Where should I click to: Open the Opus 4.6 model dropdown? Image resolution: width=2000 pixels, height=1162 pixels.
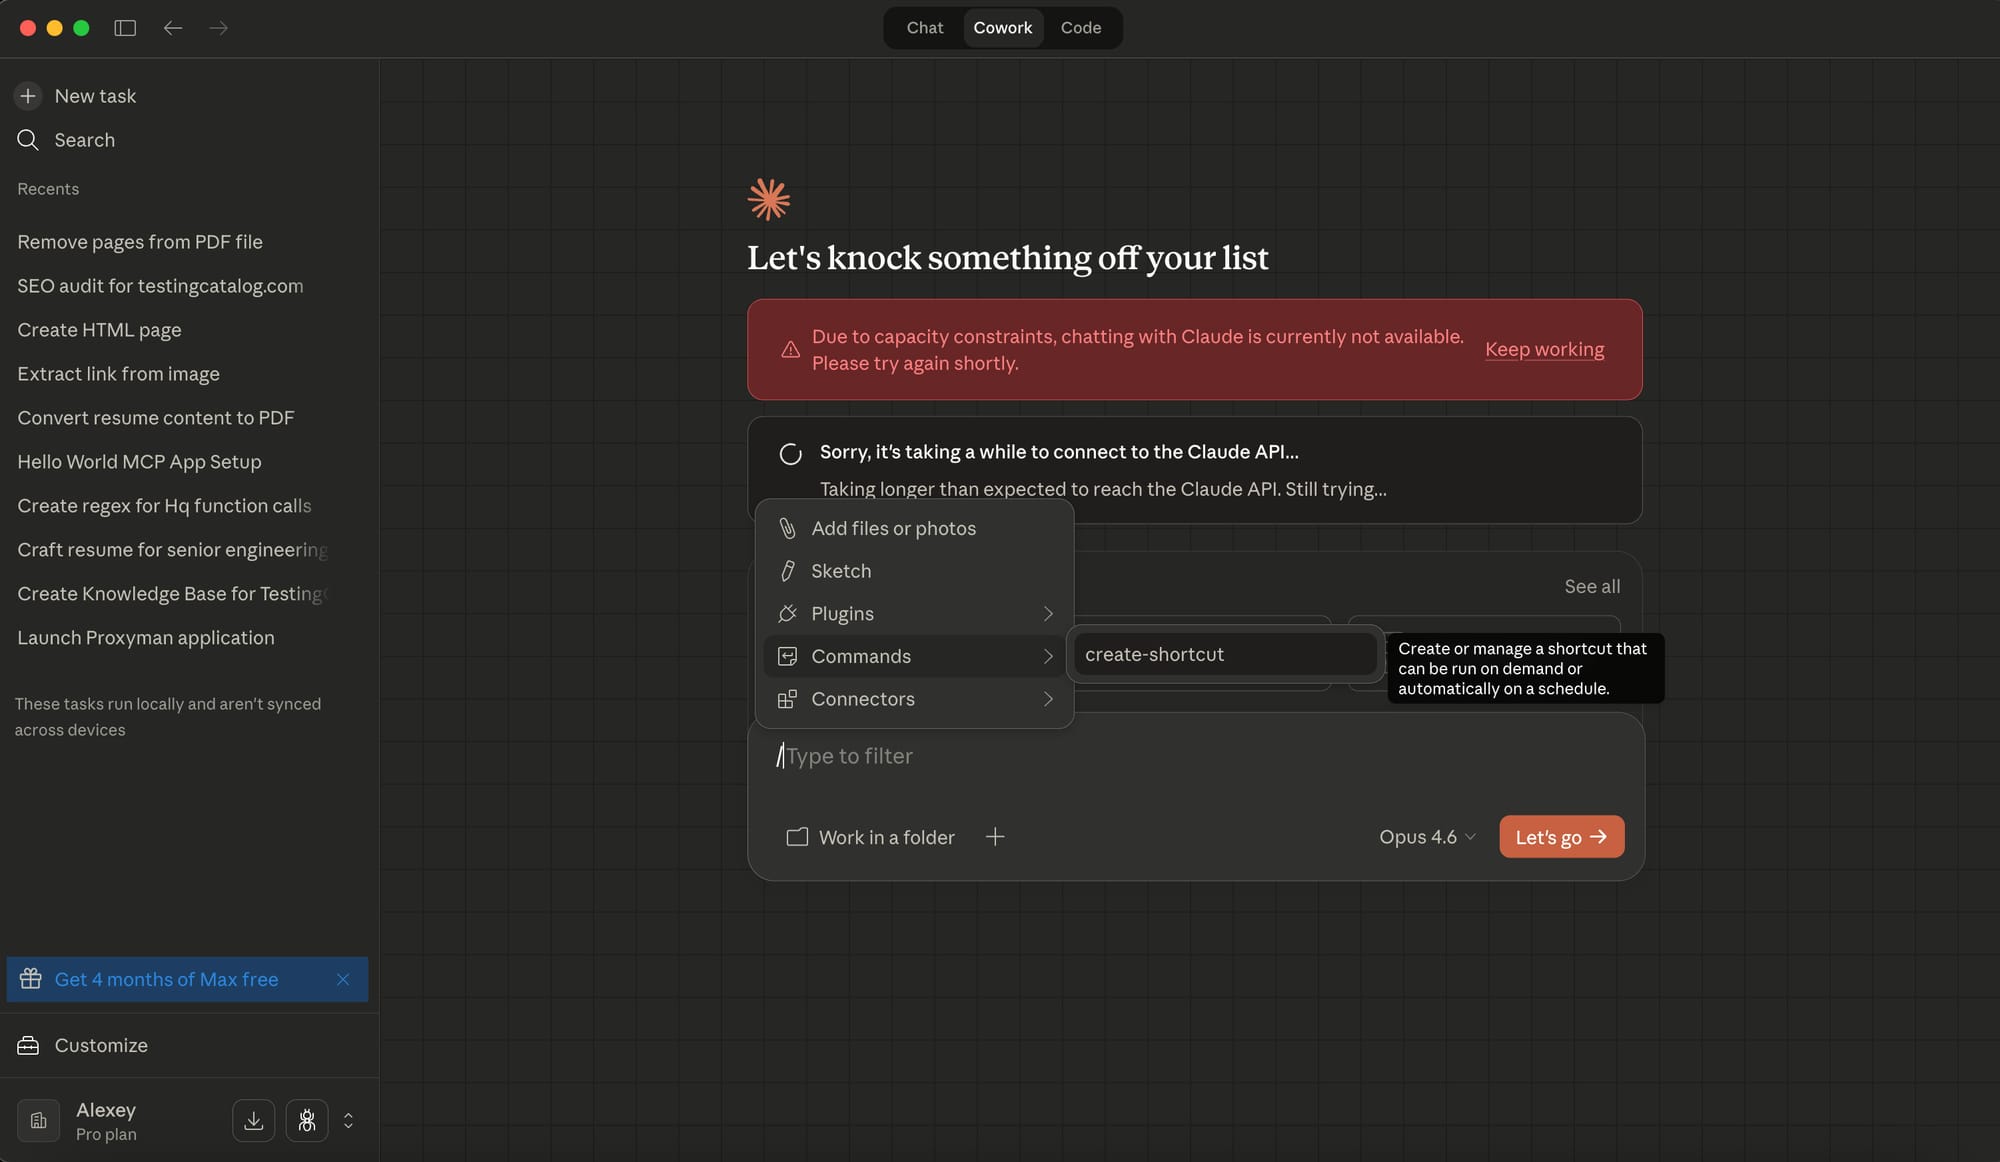point(1427,837)
